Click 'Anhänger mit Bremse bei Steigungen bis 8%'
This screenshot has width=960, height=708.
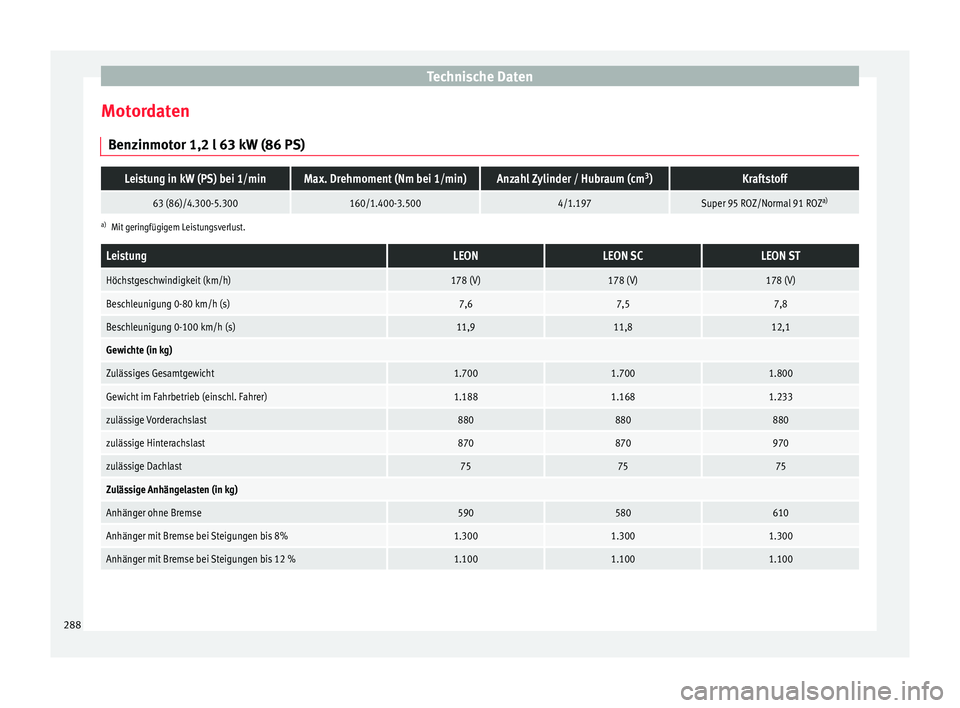click(x=197, y=537)
